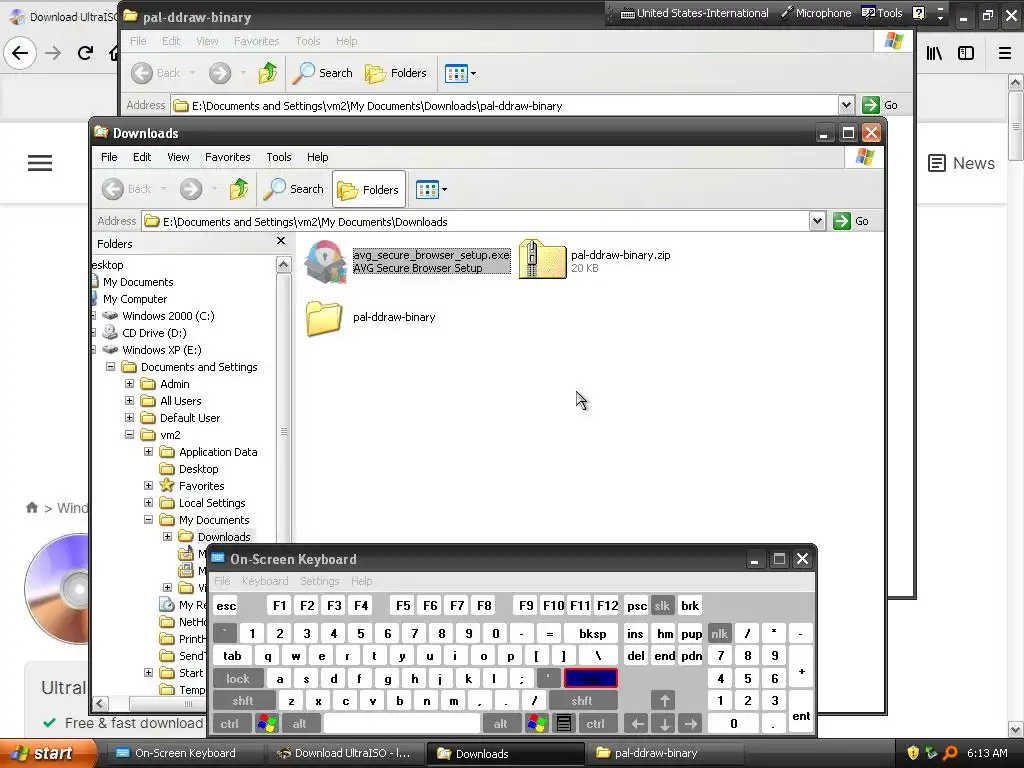
Task: Select My Computer in the folder tree
Action: coord(135,299)
